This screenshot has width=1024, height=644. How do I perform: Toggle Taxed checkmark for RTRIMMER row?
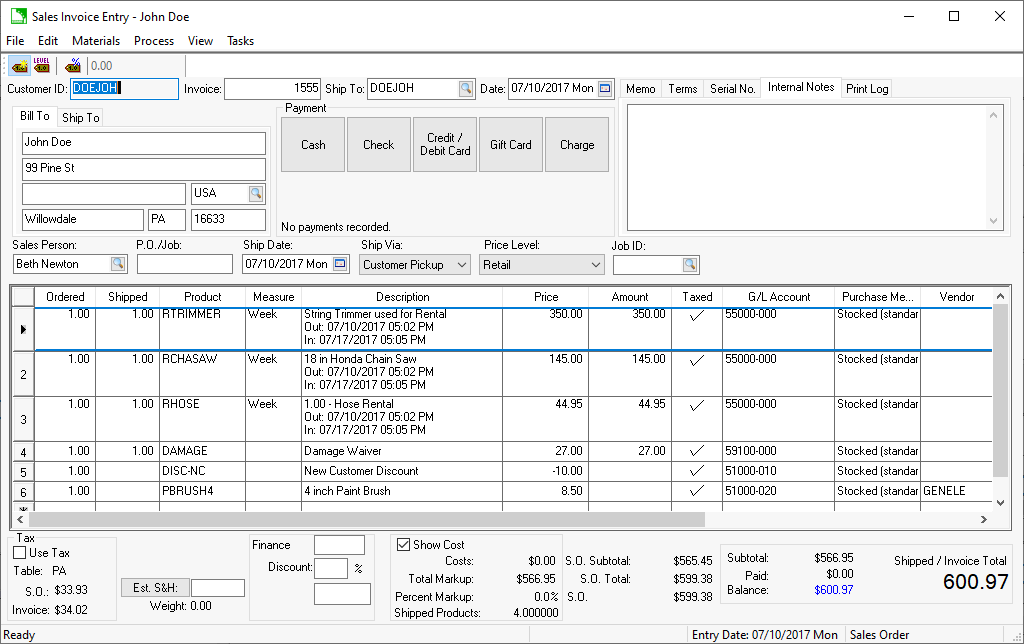tap(697, 315)
